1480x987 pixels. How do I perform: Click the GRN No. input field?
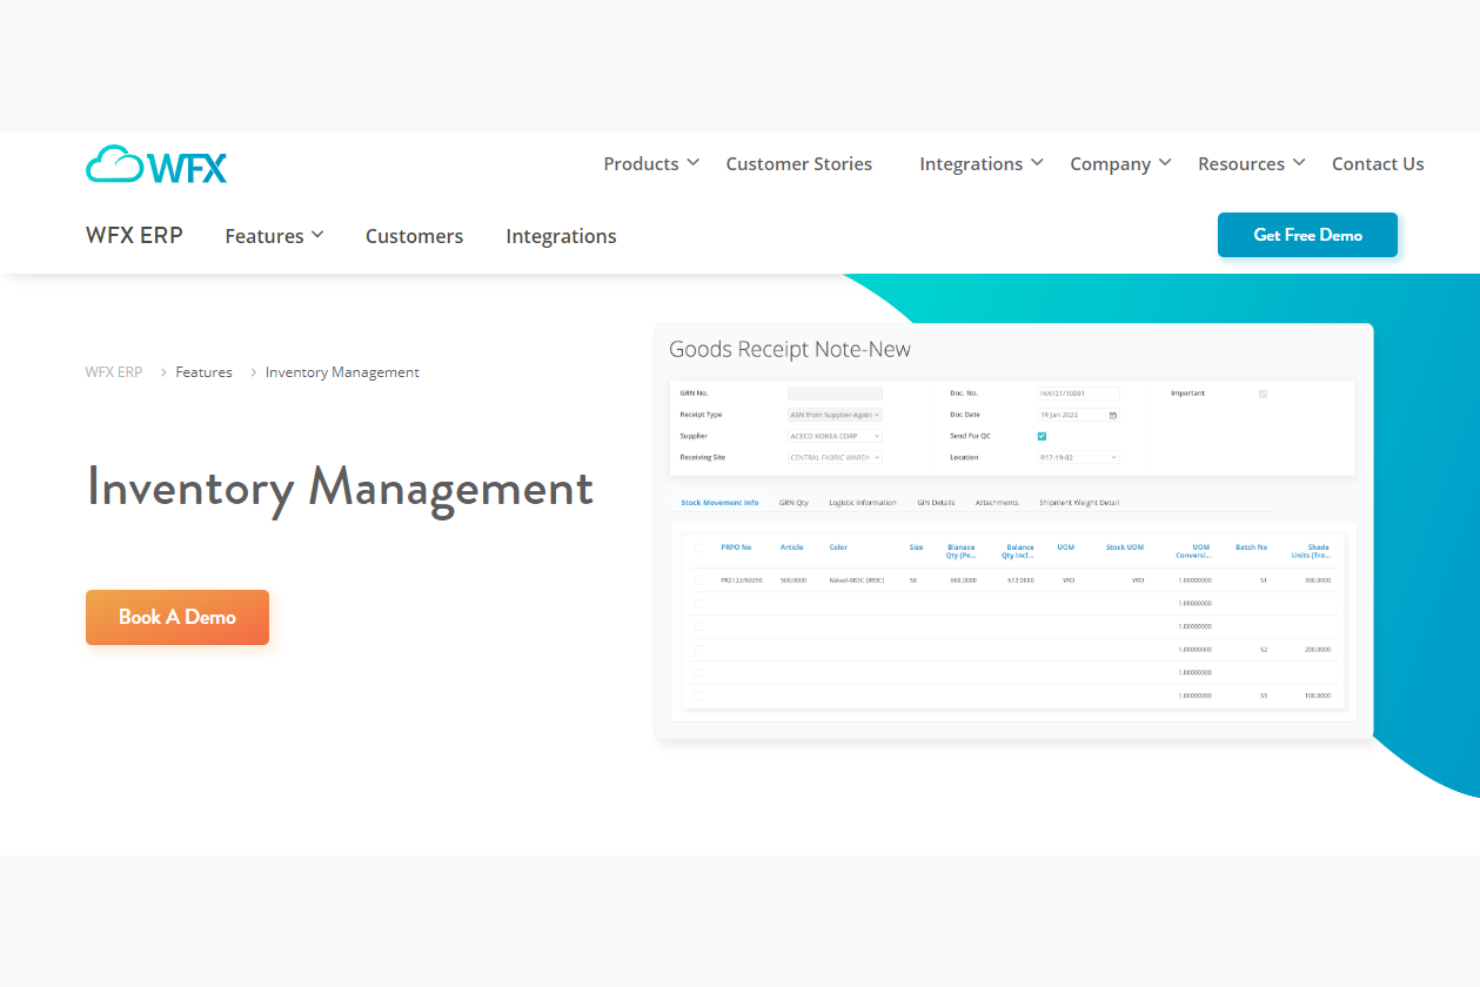835,394
